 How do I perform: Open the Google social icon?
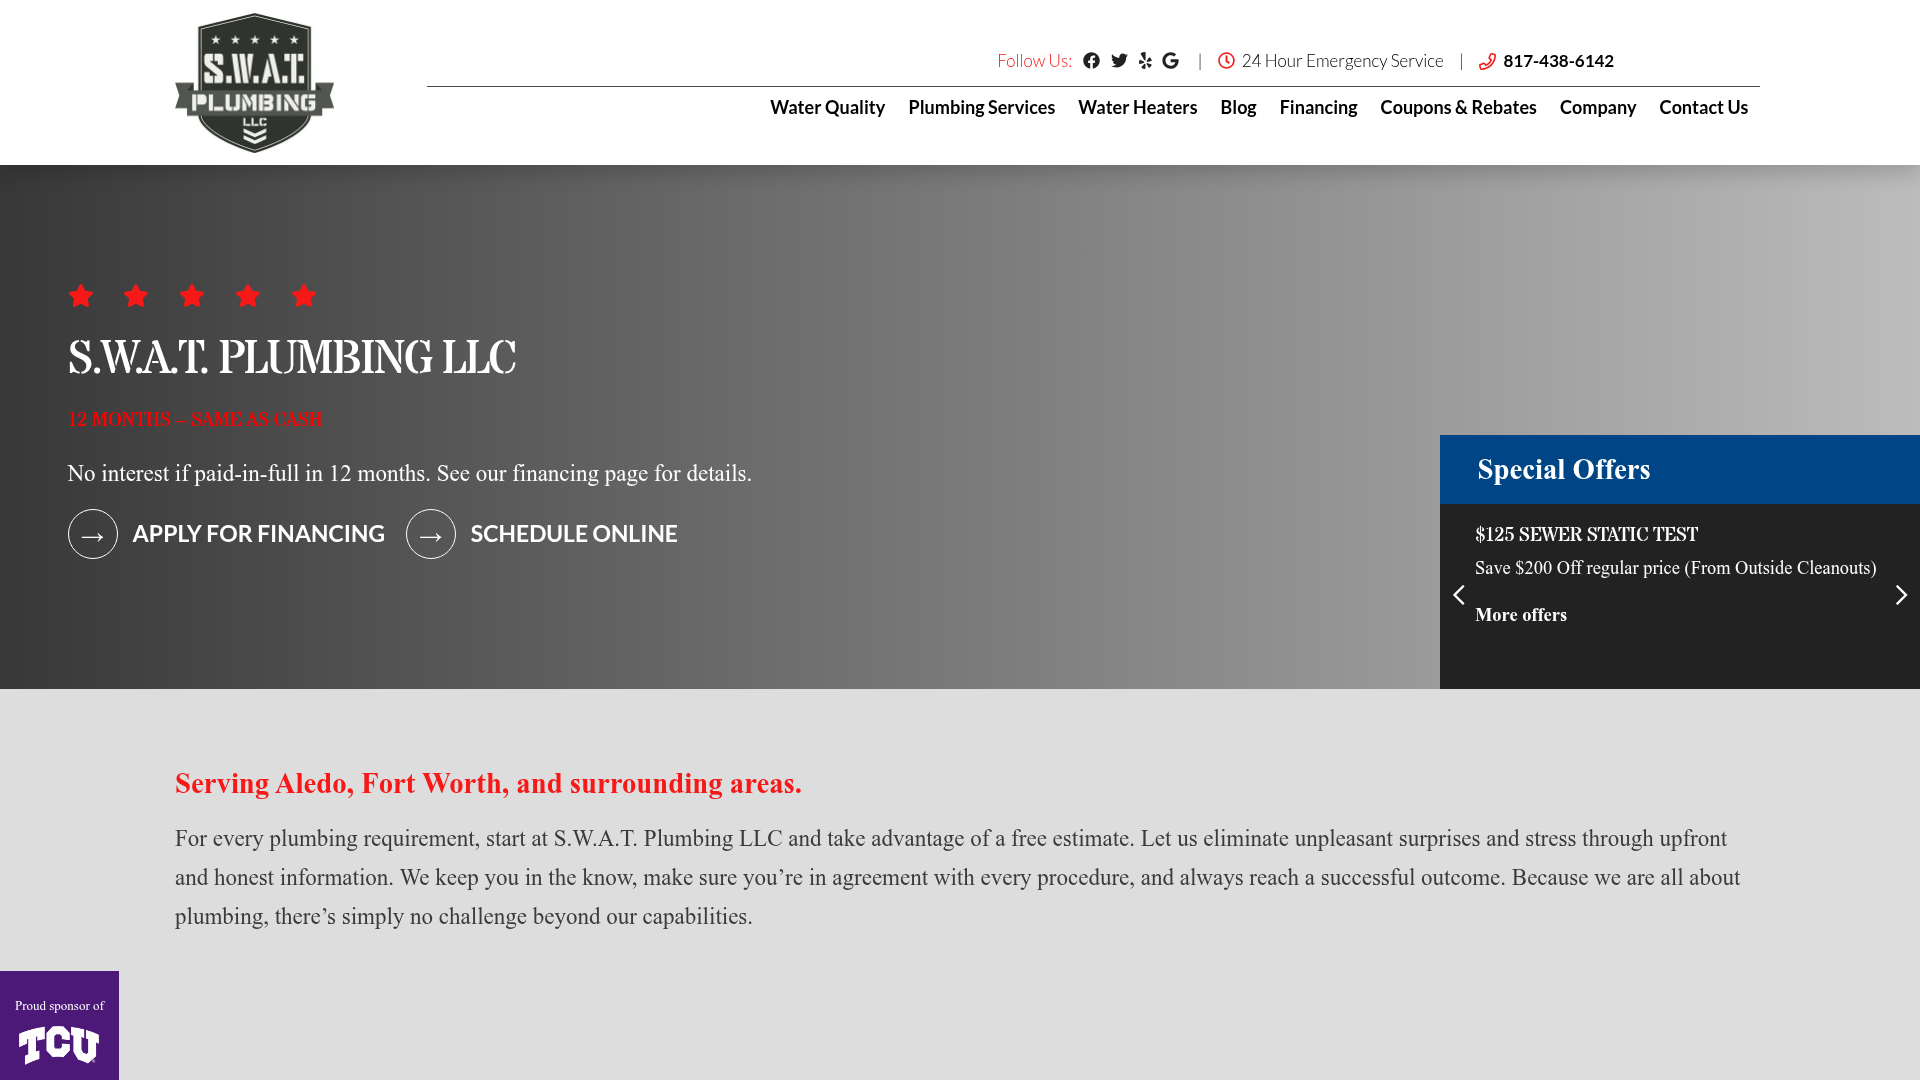point(1170,61)
